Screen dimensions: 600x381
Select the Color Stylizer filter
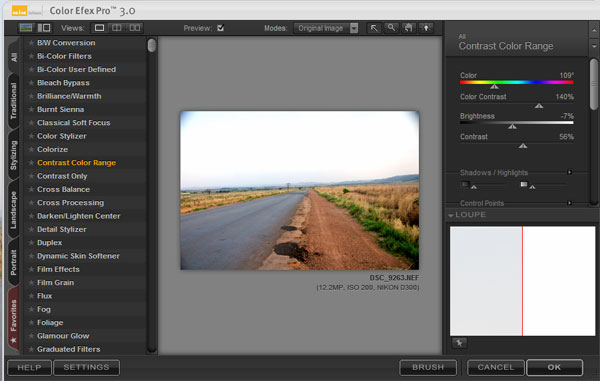pos(62,136)
